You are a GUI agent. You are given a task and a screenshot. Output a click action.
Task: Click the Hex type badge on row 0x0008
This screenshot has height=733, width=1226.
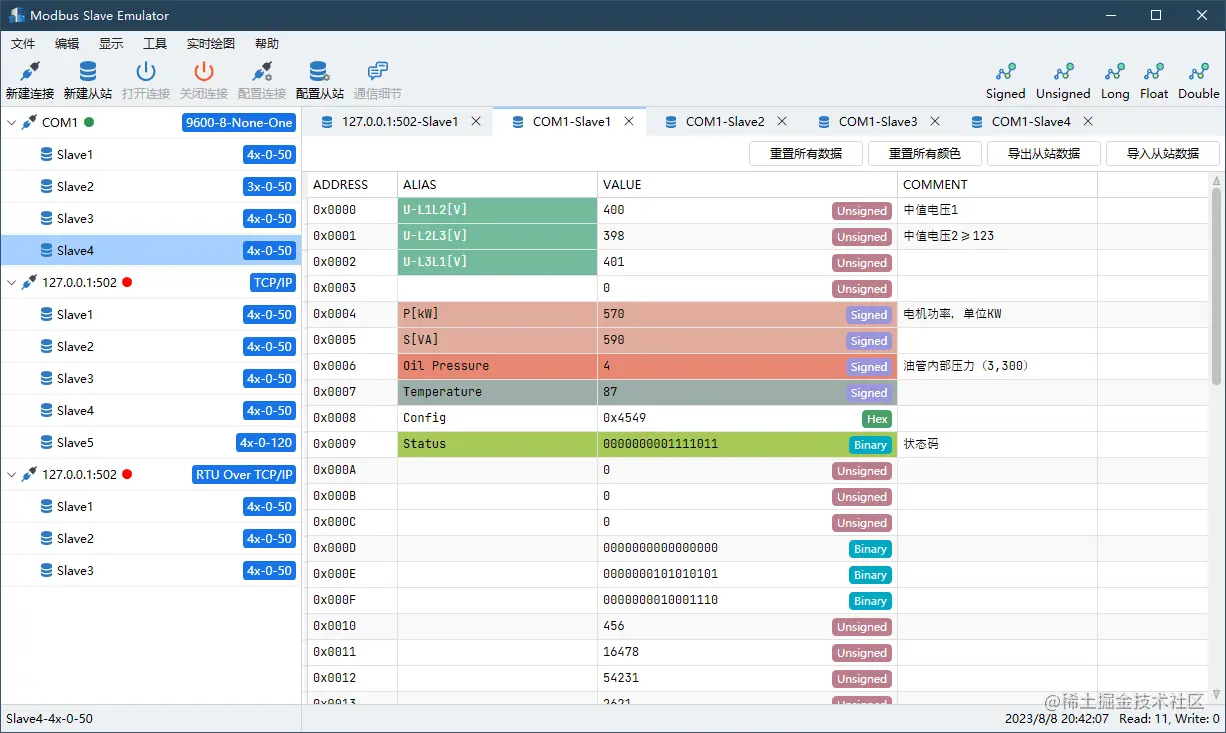[876, 419]
